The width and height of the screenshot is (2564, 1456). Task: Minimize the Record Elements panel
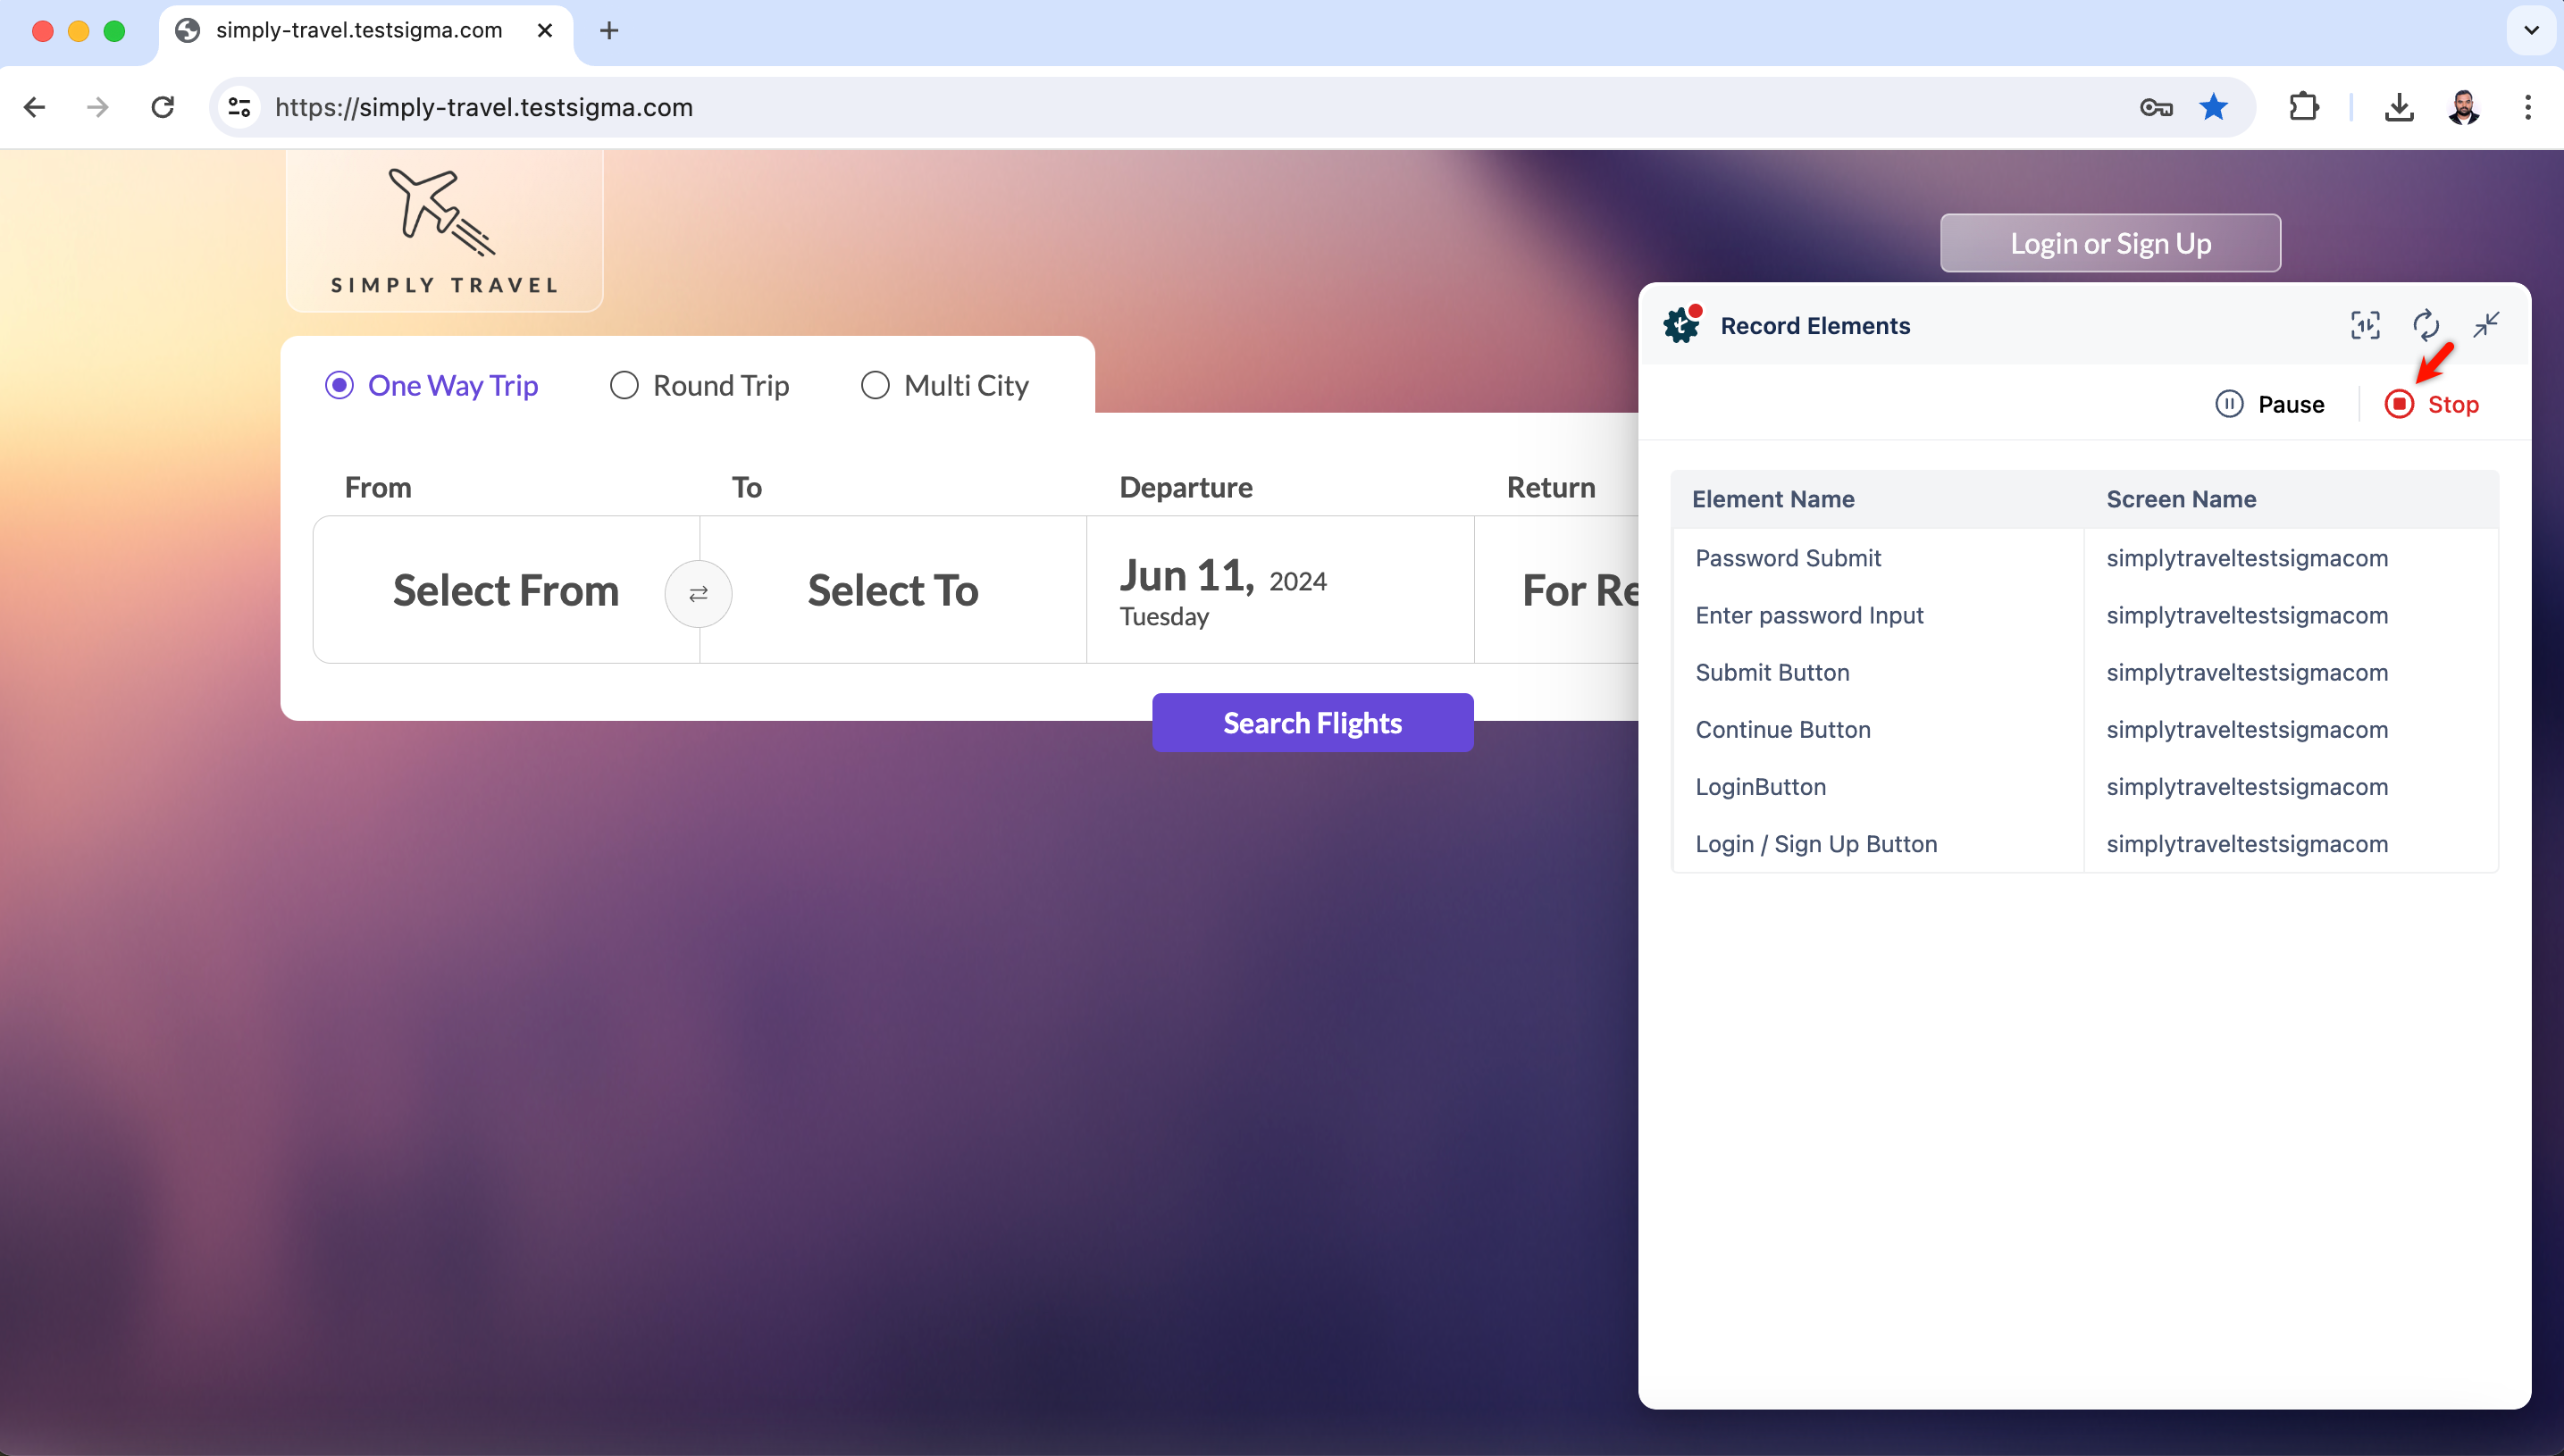tap(2486, 325)
